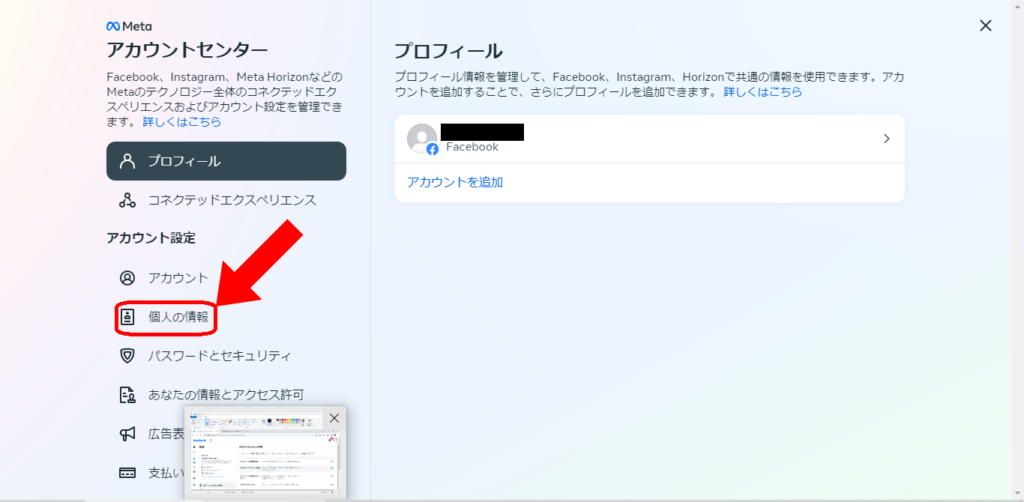Click the document icon beside あなたの情報とアクセス許可
This screenshot has height=502, width=1024.
(127, 395)
